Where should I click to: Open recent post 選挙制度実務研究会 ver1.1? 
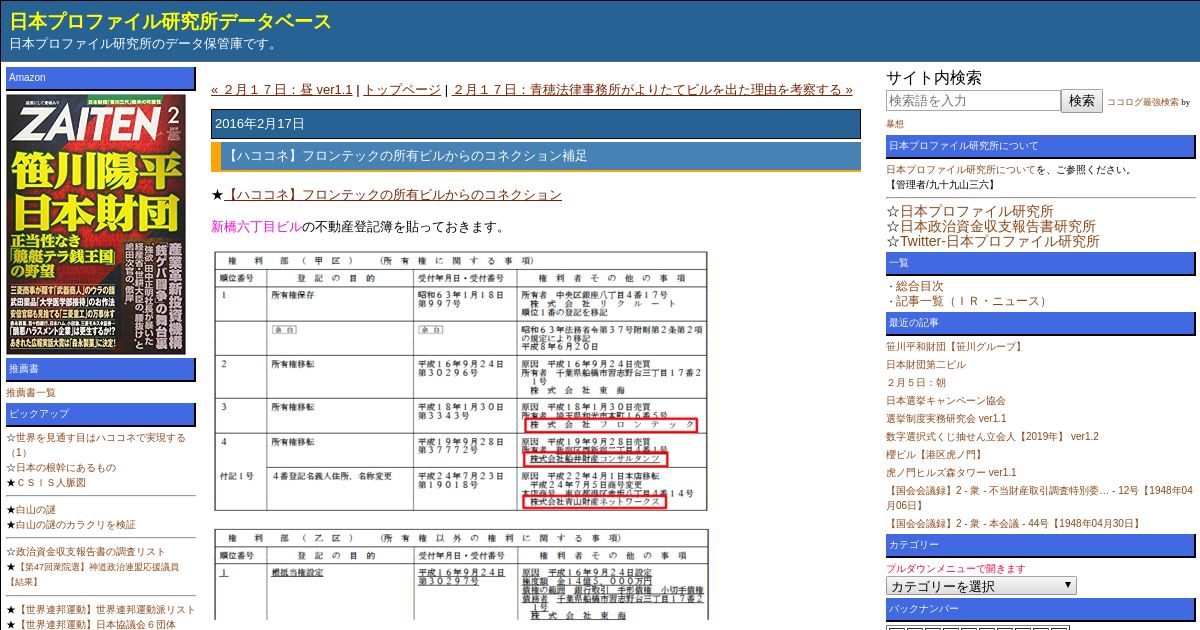[946, 419]
